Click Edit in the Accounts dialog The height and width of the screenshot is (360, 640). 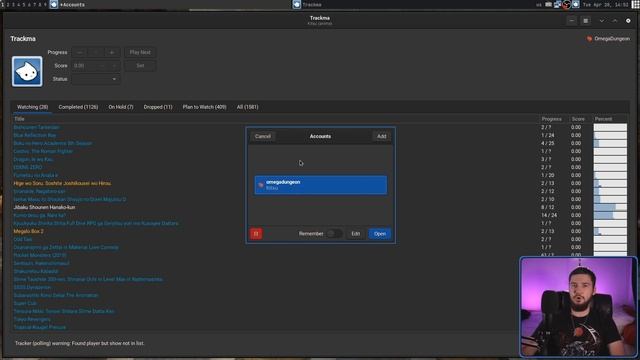pyautogui.click(x=356, y=234)
